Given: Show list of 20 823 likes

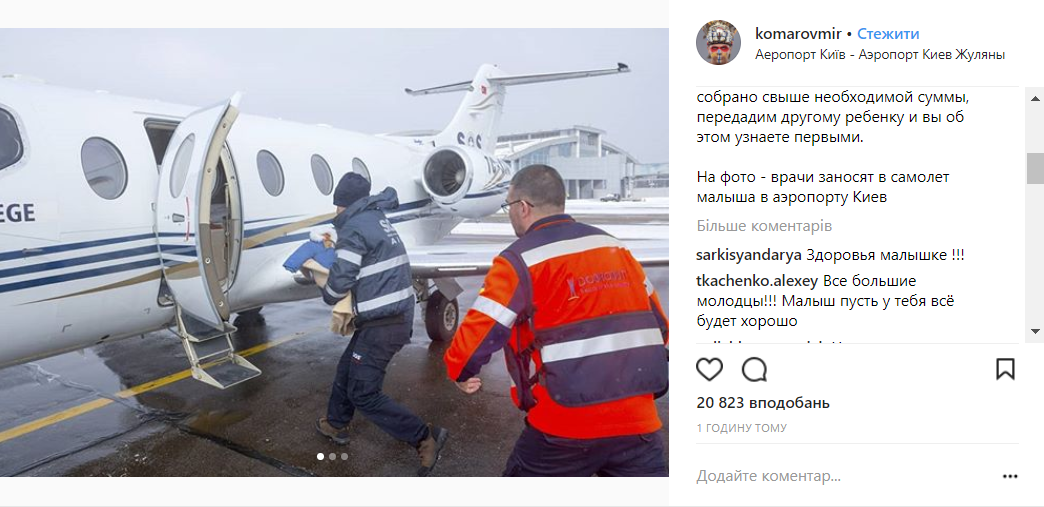Looking at the screenshot, I should [763, 403].
